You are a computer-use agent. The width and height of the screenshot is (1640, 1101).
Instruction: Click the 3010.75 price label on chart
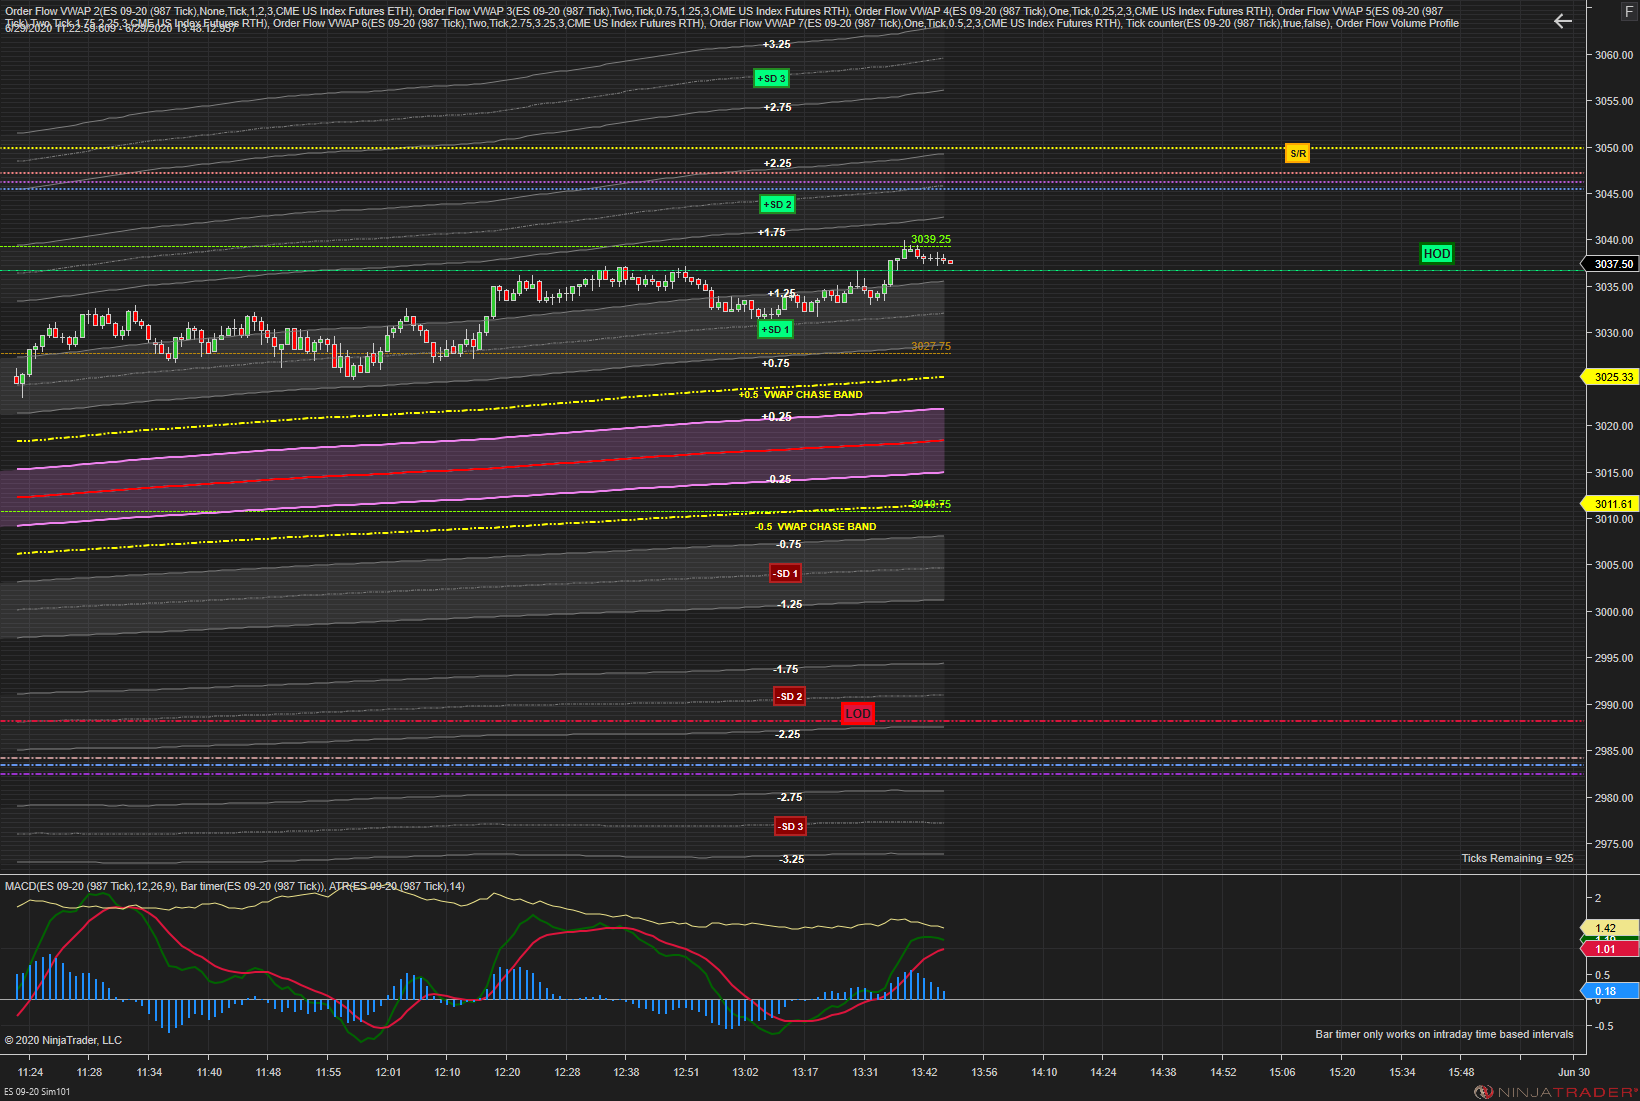(x=931, y=504)
